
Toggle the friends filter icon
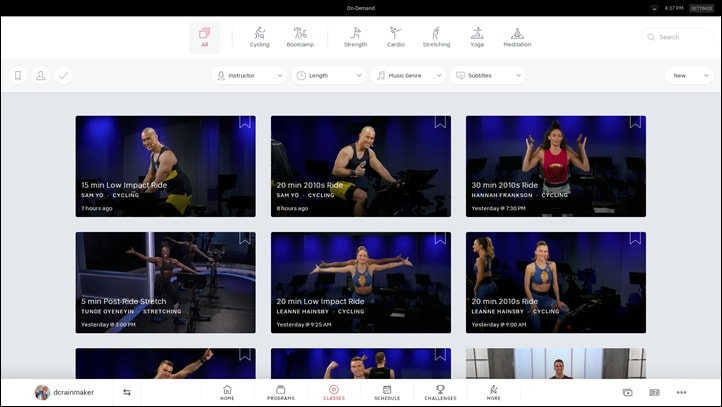(41, 76)
